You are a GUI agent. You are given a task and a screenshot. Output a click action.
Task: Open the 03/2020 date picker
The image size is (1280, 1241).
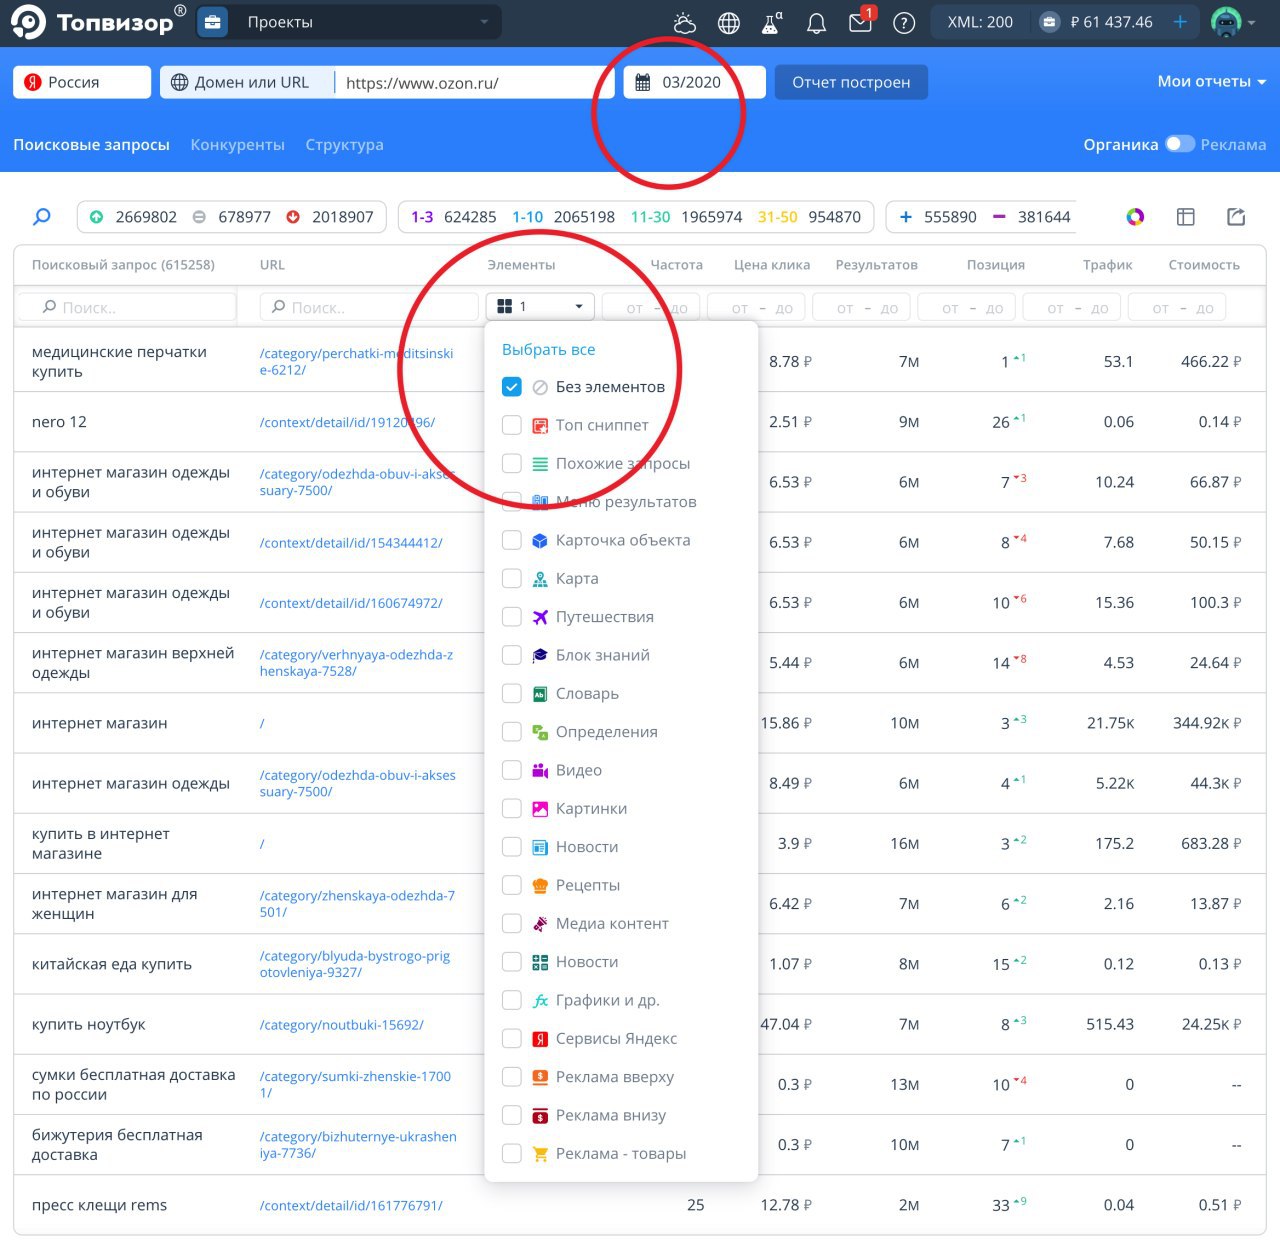(x=694, y=82)
